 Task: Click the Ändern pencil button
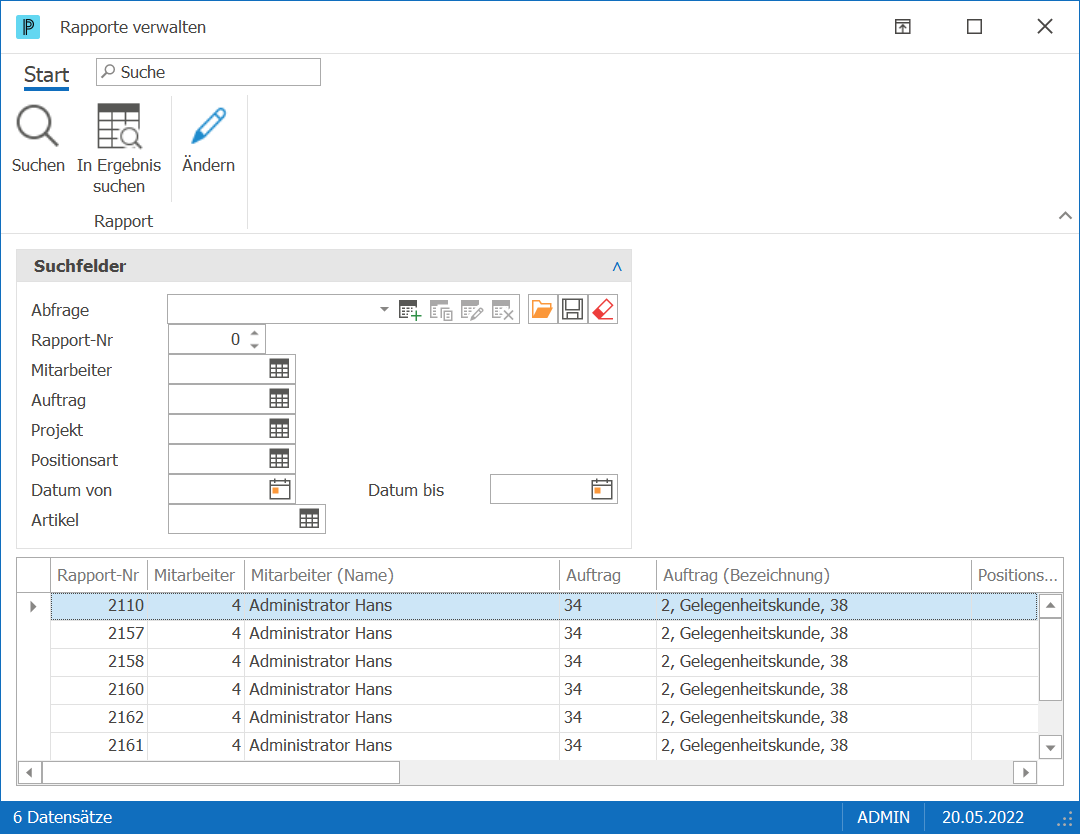click(x=209, y=140)
